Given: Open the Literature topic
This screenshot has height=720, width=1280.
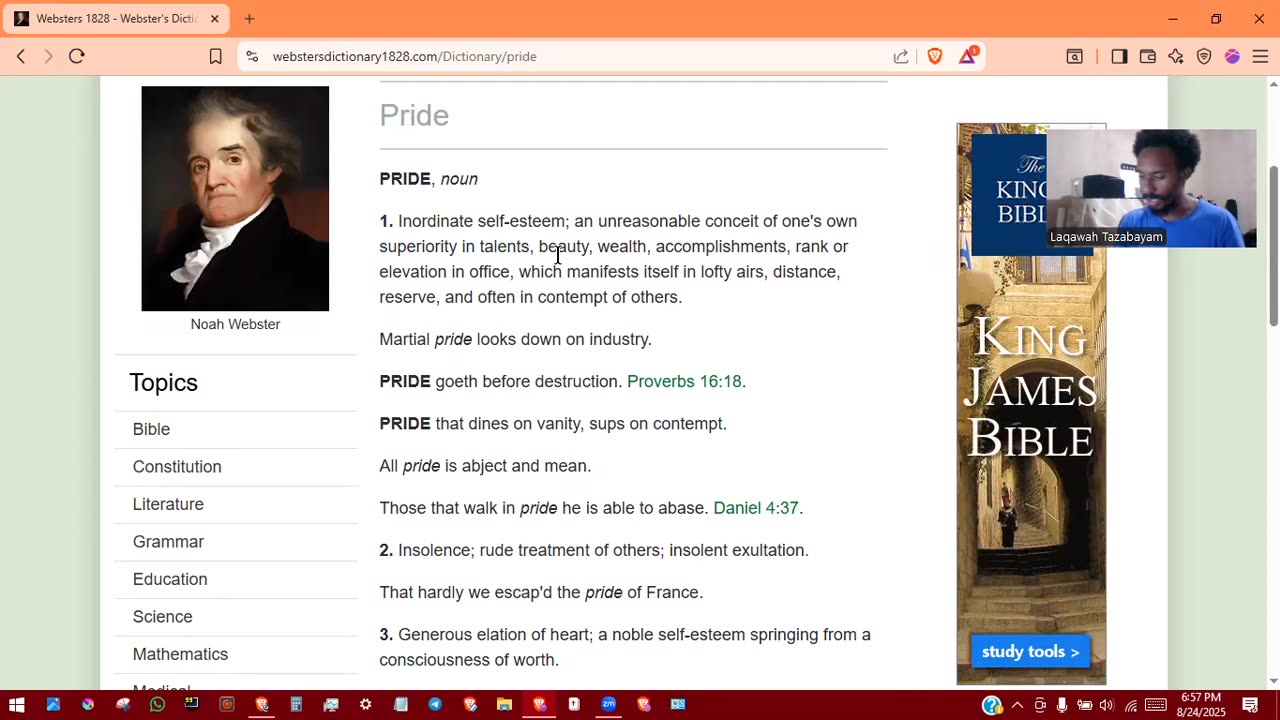Looking at the screenshot, I should click(168, 504).
